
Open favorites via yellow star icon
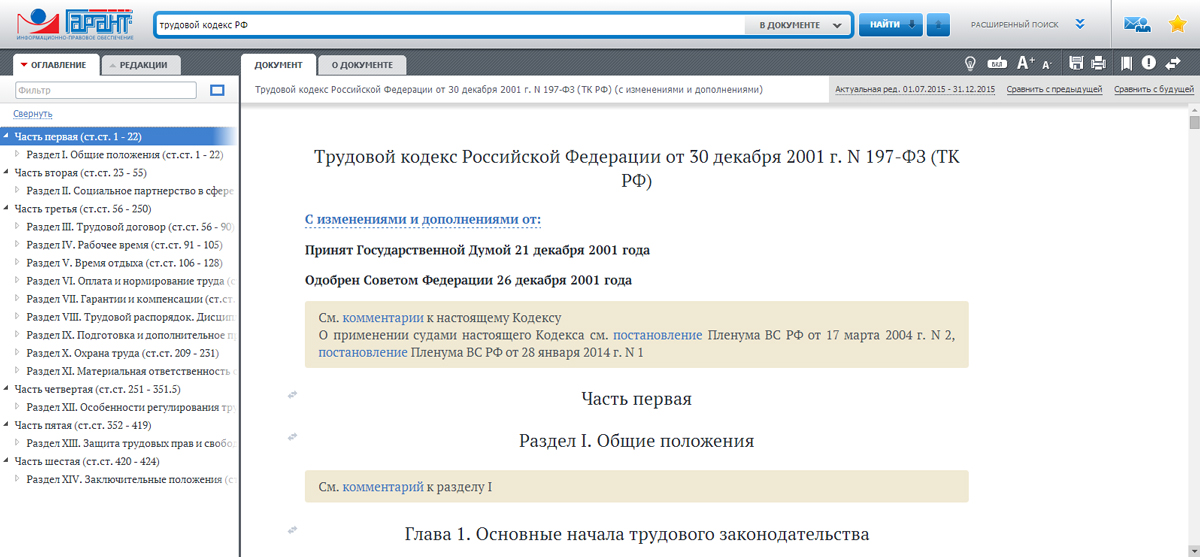click(1177, 25)
